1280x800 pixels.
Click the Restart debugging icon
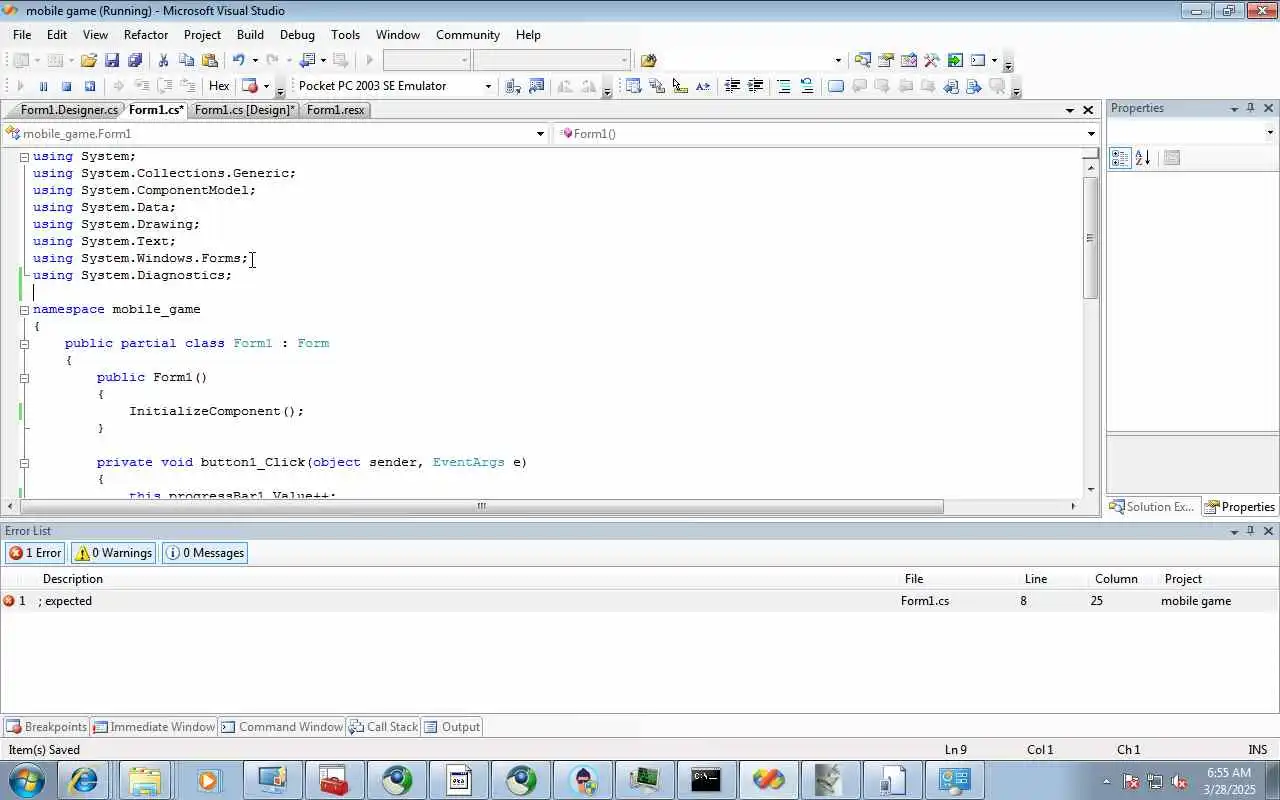pyautogui.click(x=90, y=86)
